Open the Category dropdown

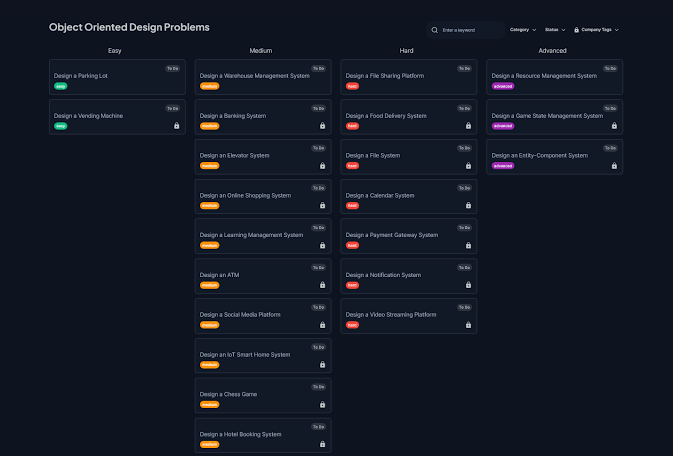pos(523,30)
